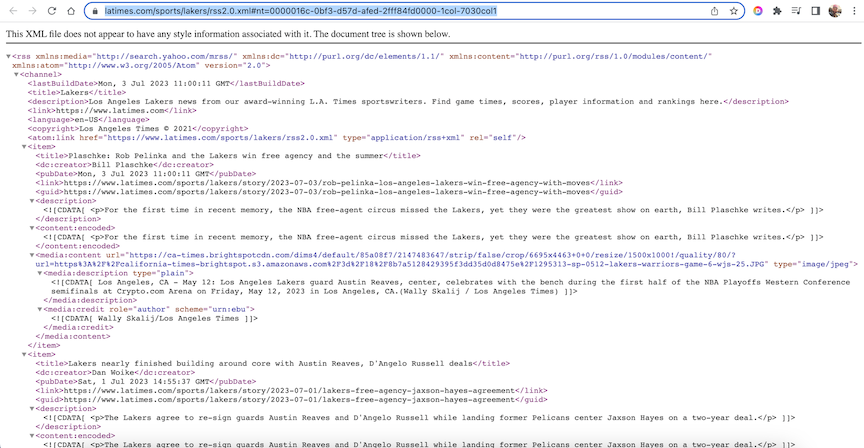Collapse the second item element
This screenshot has height=448, width=864.
24,354
